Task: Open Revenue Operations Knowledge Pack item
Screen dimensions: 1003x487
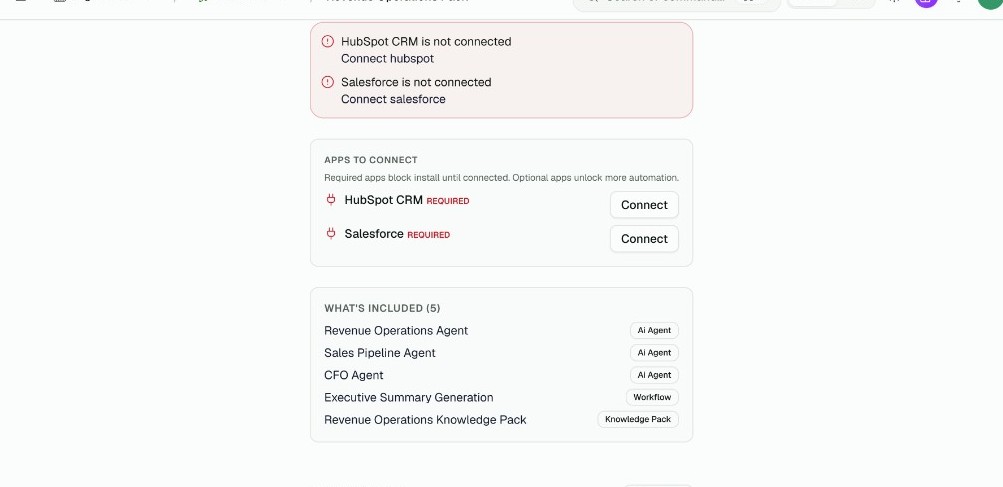Action: (425, 420)
